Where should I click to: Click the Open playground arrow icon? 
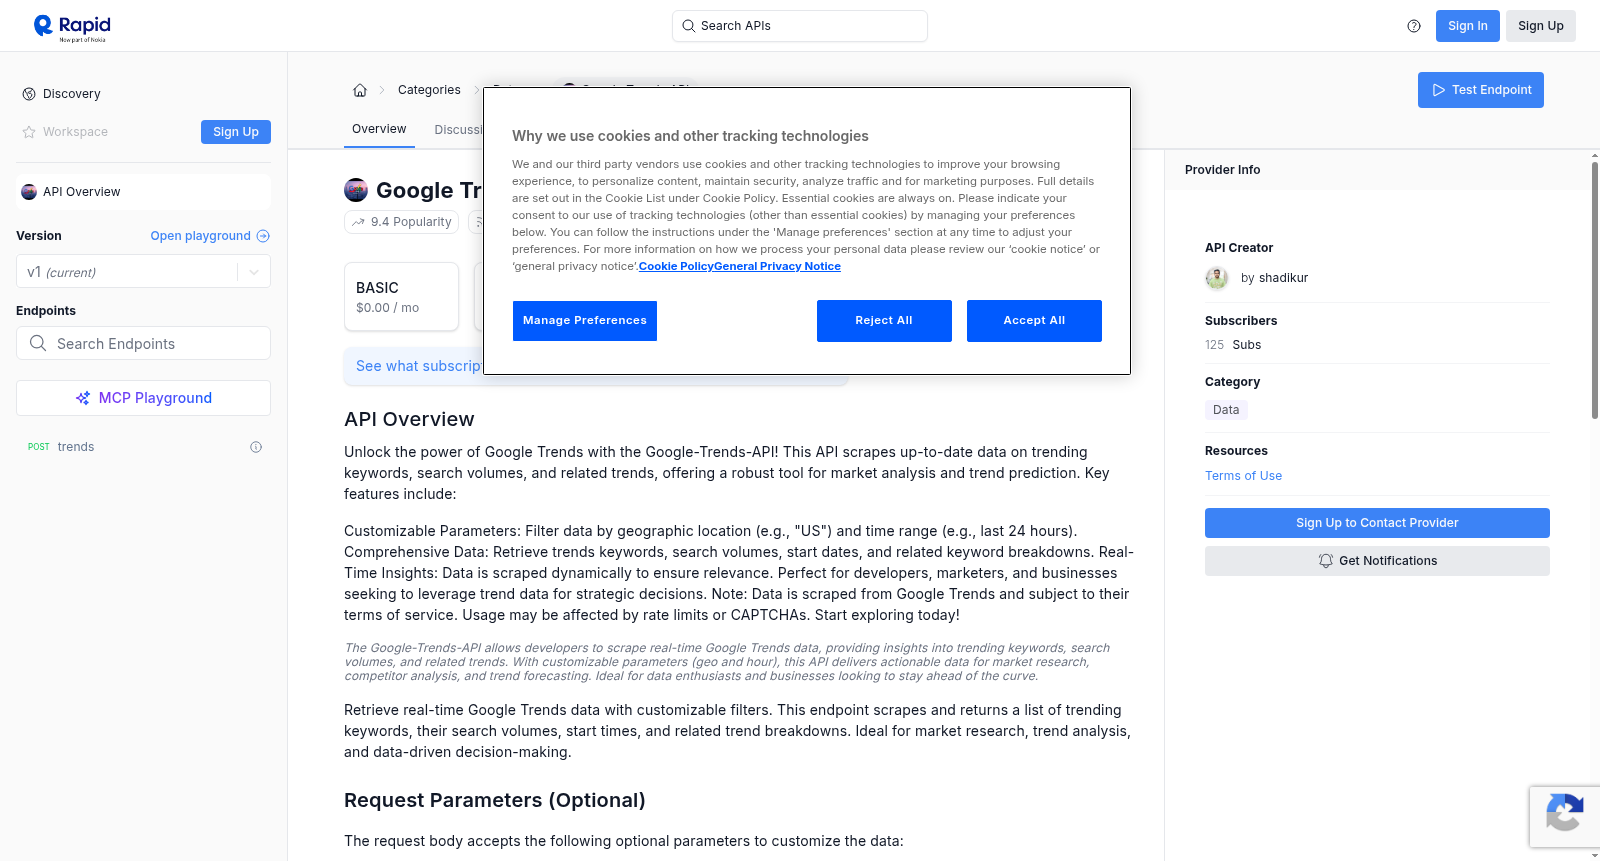coord(263,236)
